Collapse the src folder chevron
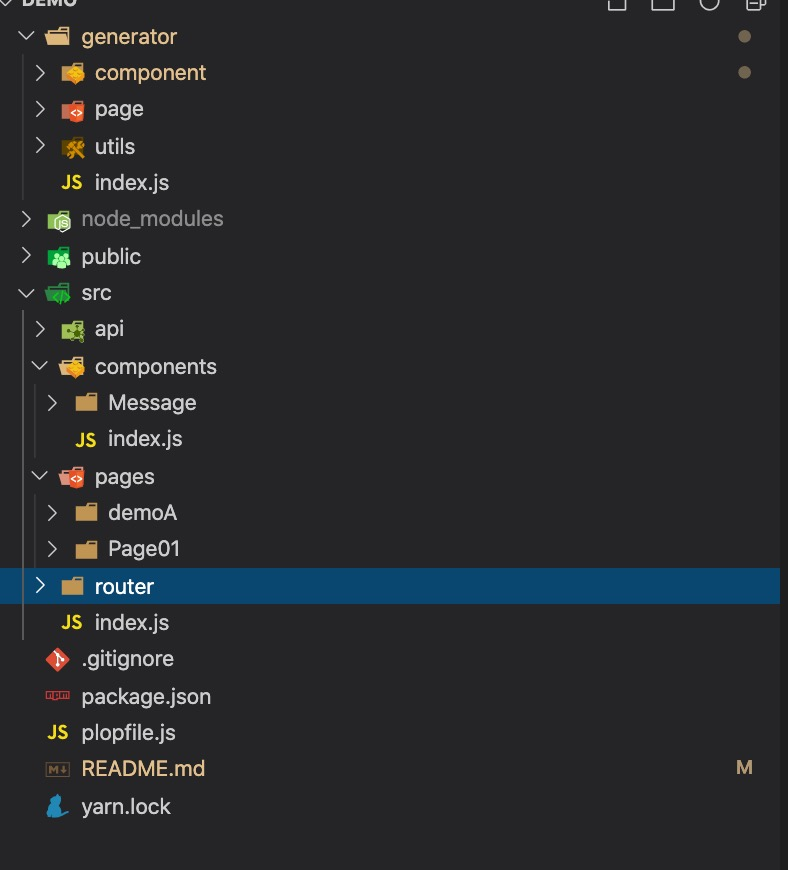 click(x=26, y=293)
